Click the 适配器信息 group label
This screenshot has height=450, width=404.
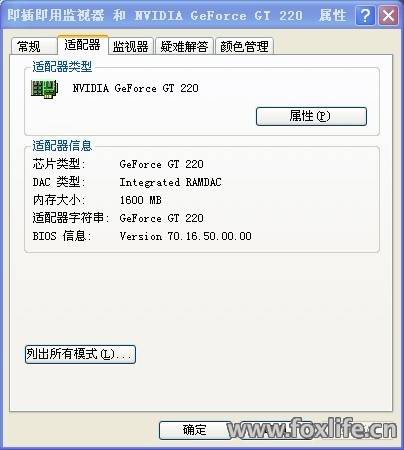click(62, 146)
